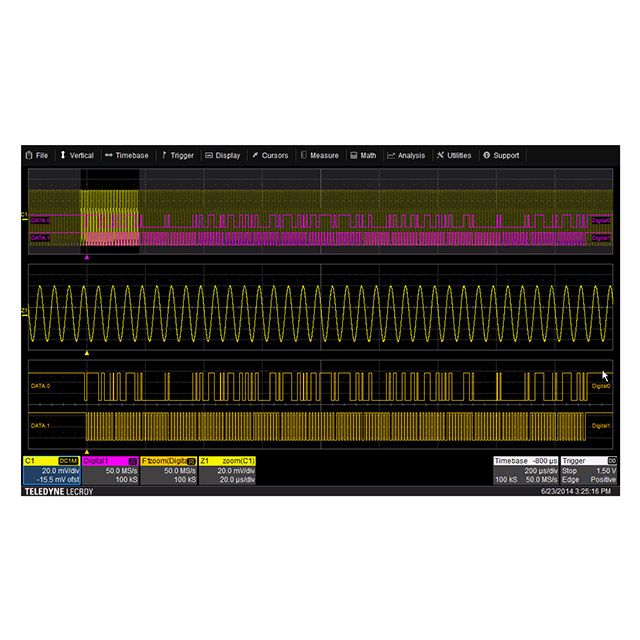Click the Analysis menu icon
Screen dimensions: 640x640
[389, 155]
